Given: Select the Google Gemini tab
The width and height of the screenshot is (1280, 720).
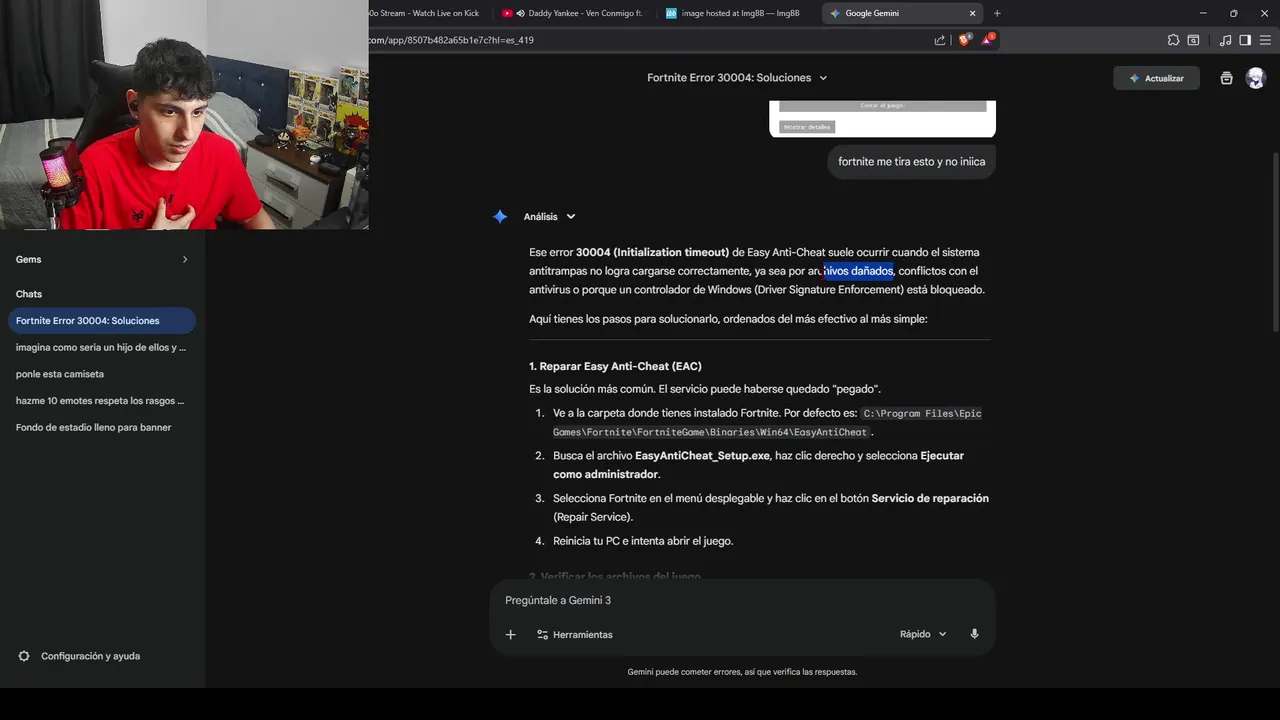Looking at the screenshot, I should (903, 13).
